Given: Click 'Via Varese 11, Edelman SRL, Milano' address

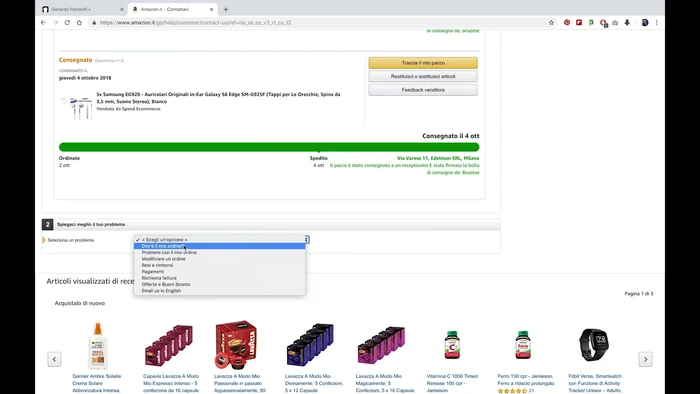Looking at the screenshot, I should (x=438, y=158).
